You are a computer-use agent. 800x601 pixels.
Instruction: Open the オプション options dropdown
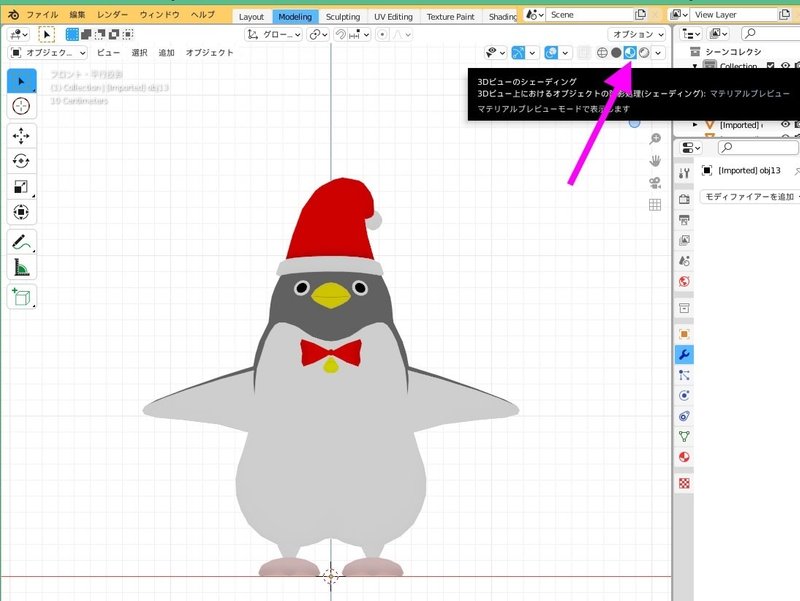click(637, 34)
